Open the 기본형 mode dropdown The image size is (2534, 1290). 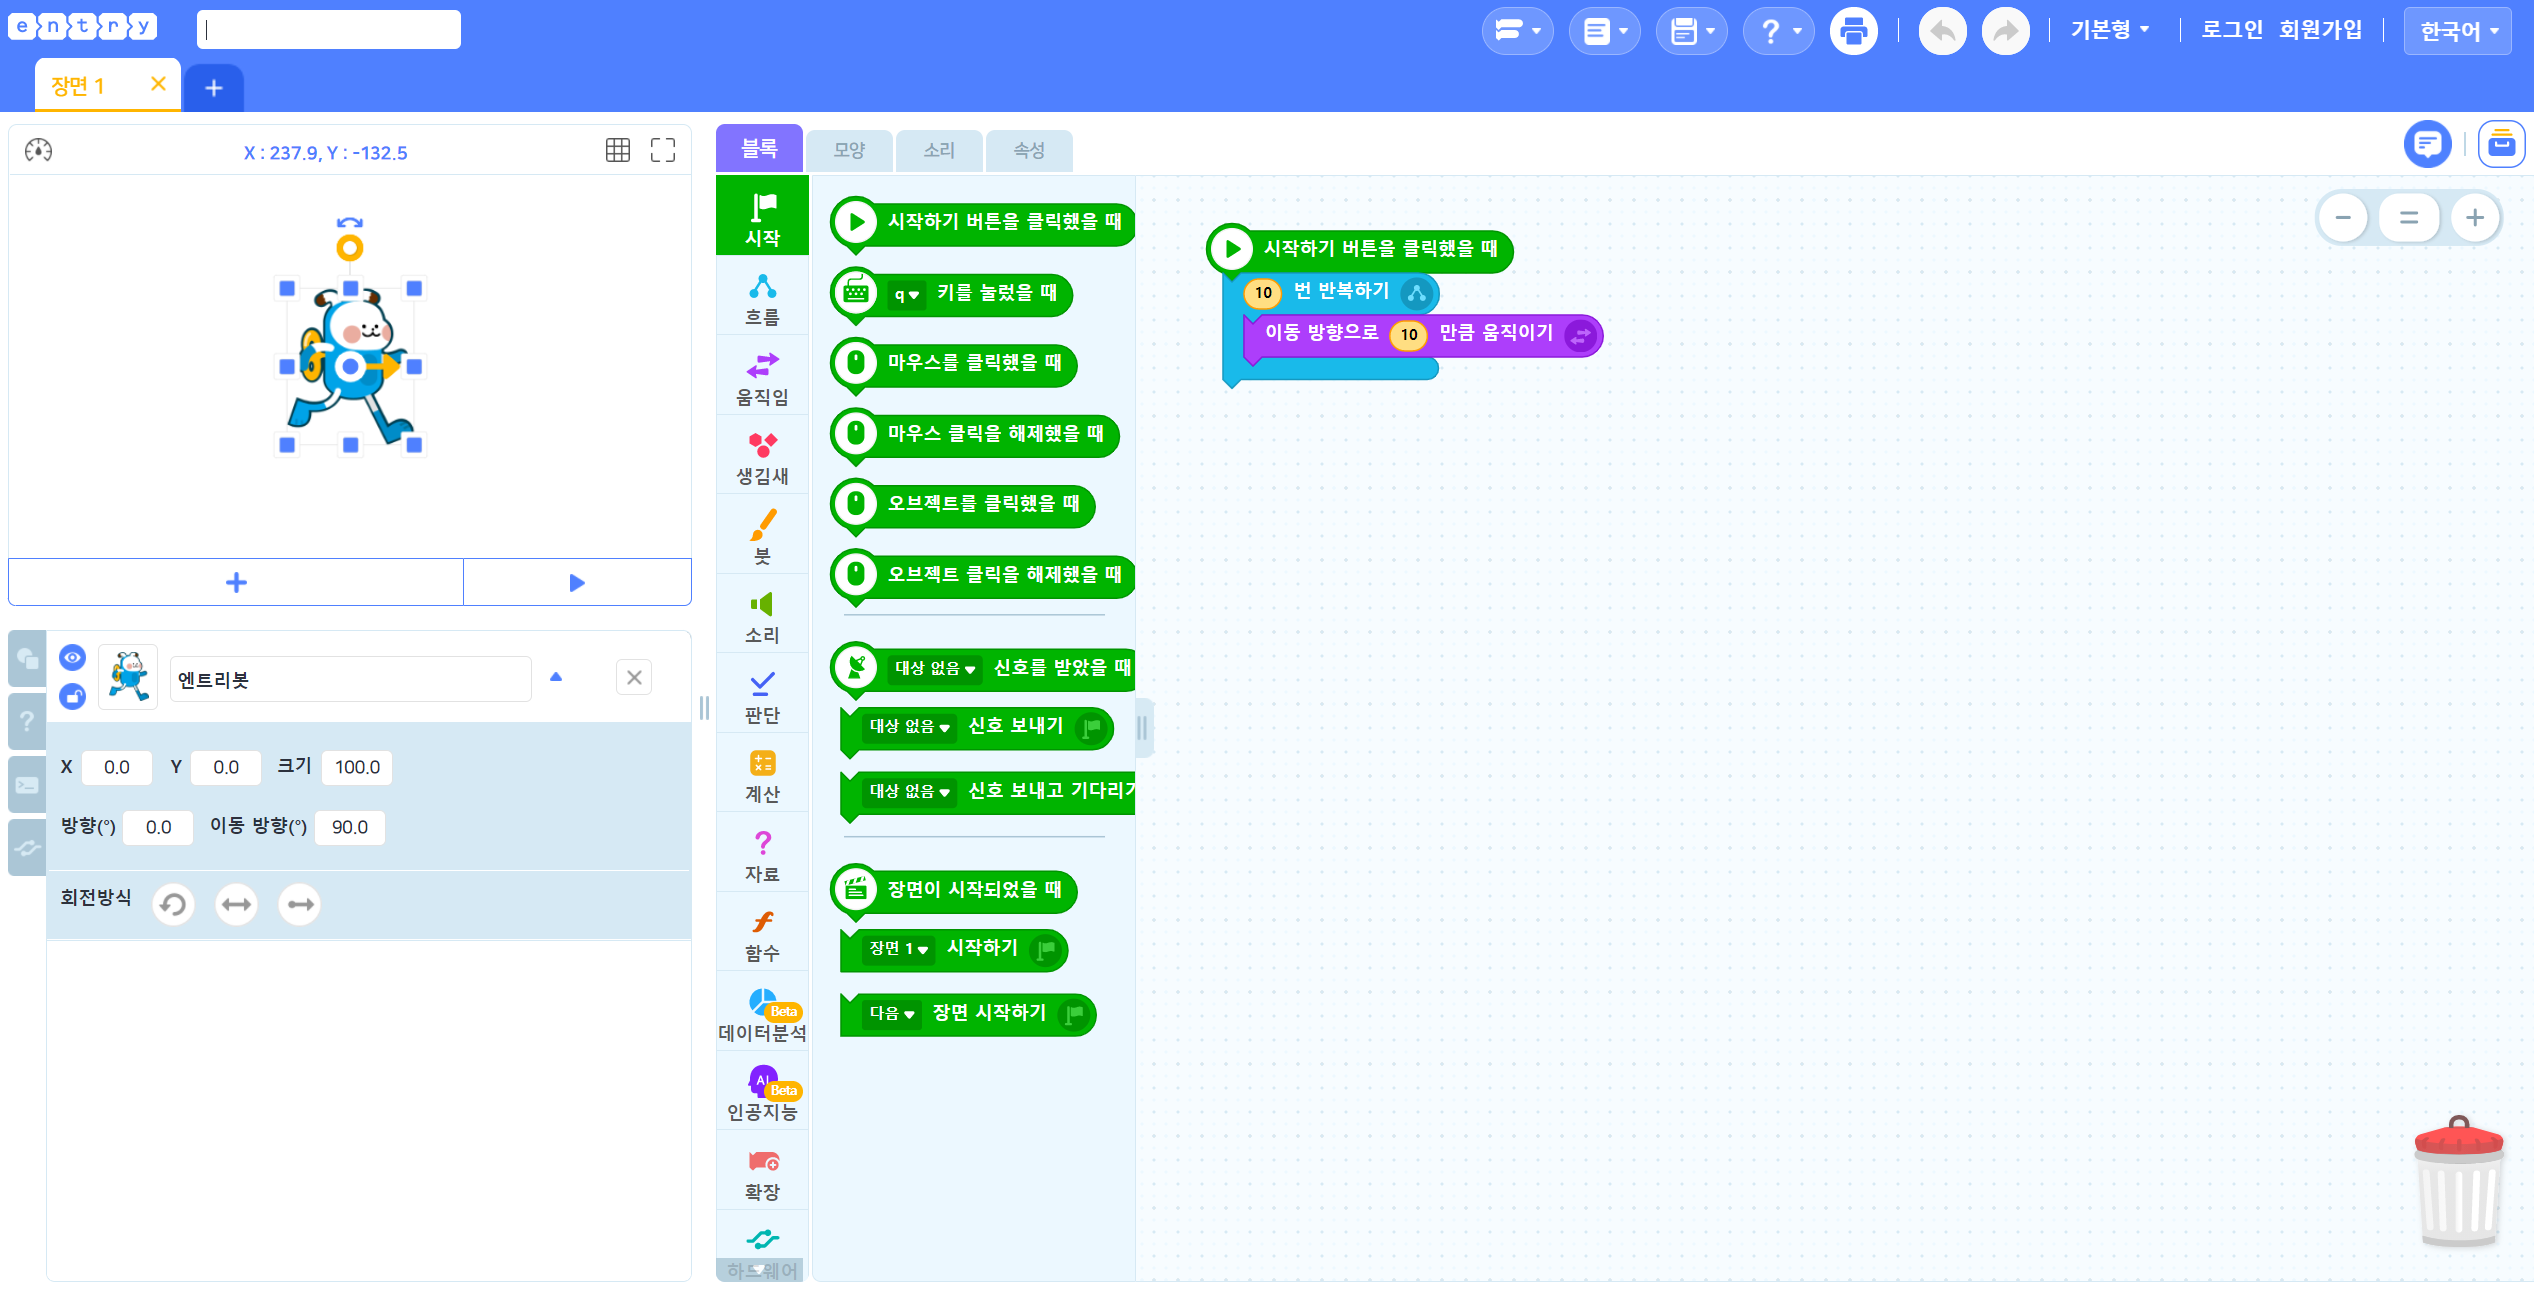[x=2110, y=30]
